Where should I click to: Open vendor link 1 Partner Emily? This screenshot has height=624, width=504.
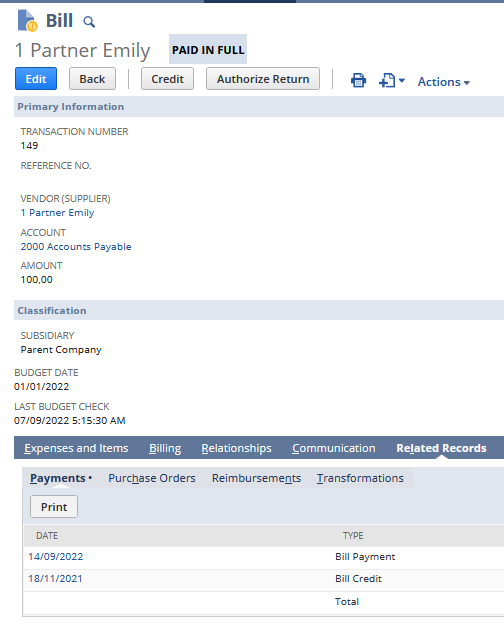(57, 213)
